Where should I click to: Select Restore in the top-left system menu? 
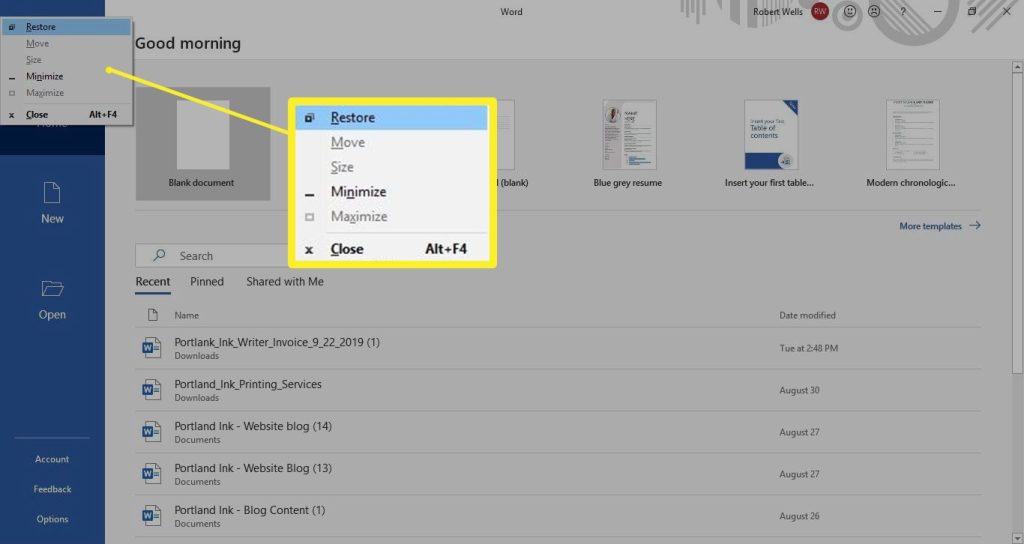pyautogui.click(x=41, y=27)
